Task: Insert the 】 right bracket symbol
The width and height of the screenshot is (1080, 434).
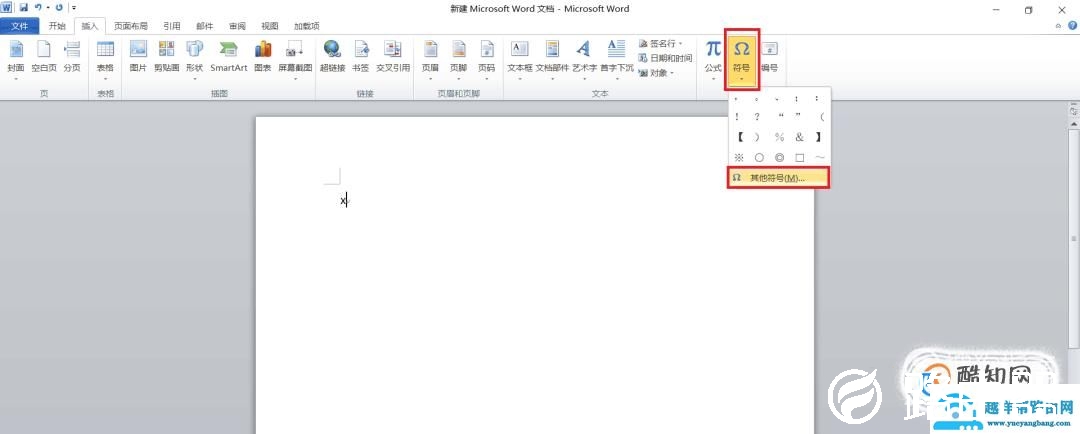Action: tap(819, 137)
